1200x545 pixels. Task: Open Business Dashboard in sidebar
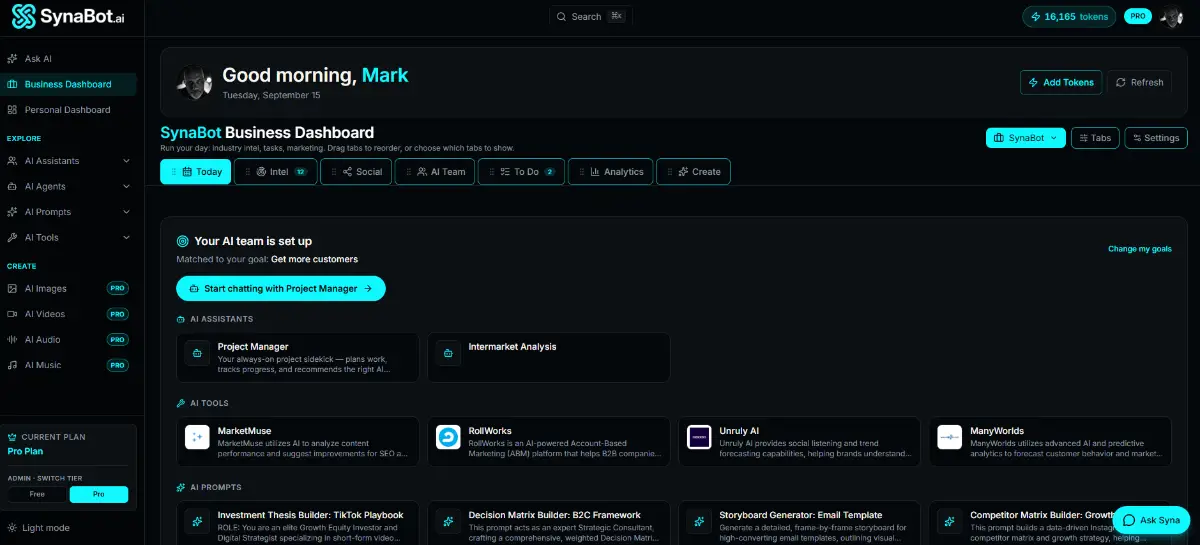[x=68, y=84]
